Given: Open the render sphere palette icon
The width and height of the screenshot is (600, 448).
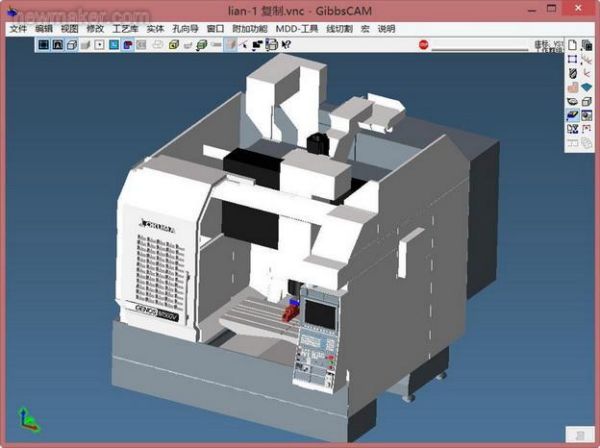Looking at the screenshot, I should (586, 115).
